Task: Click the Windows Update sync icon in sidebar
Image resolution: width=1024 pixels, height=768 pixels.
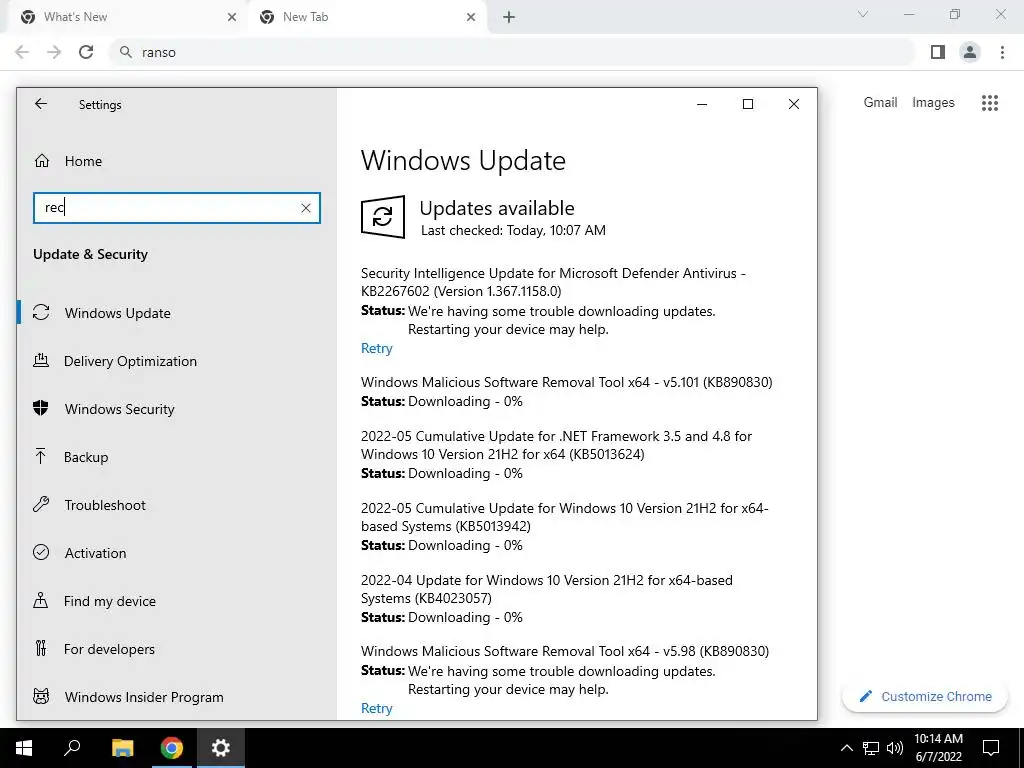Action: pyautogui.click(x=41, y=312)
